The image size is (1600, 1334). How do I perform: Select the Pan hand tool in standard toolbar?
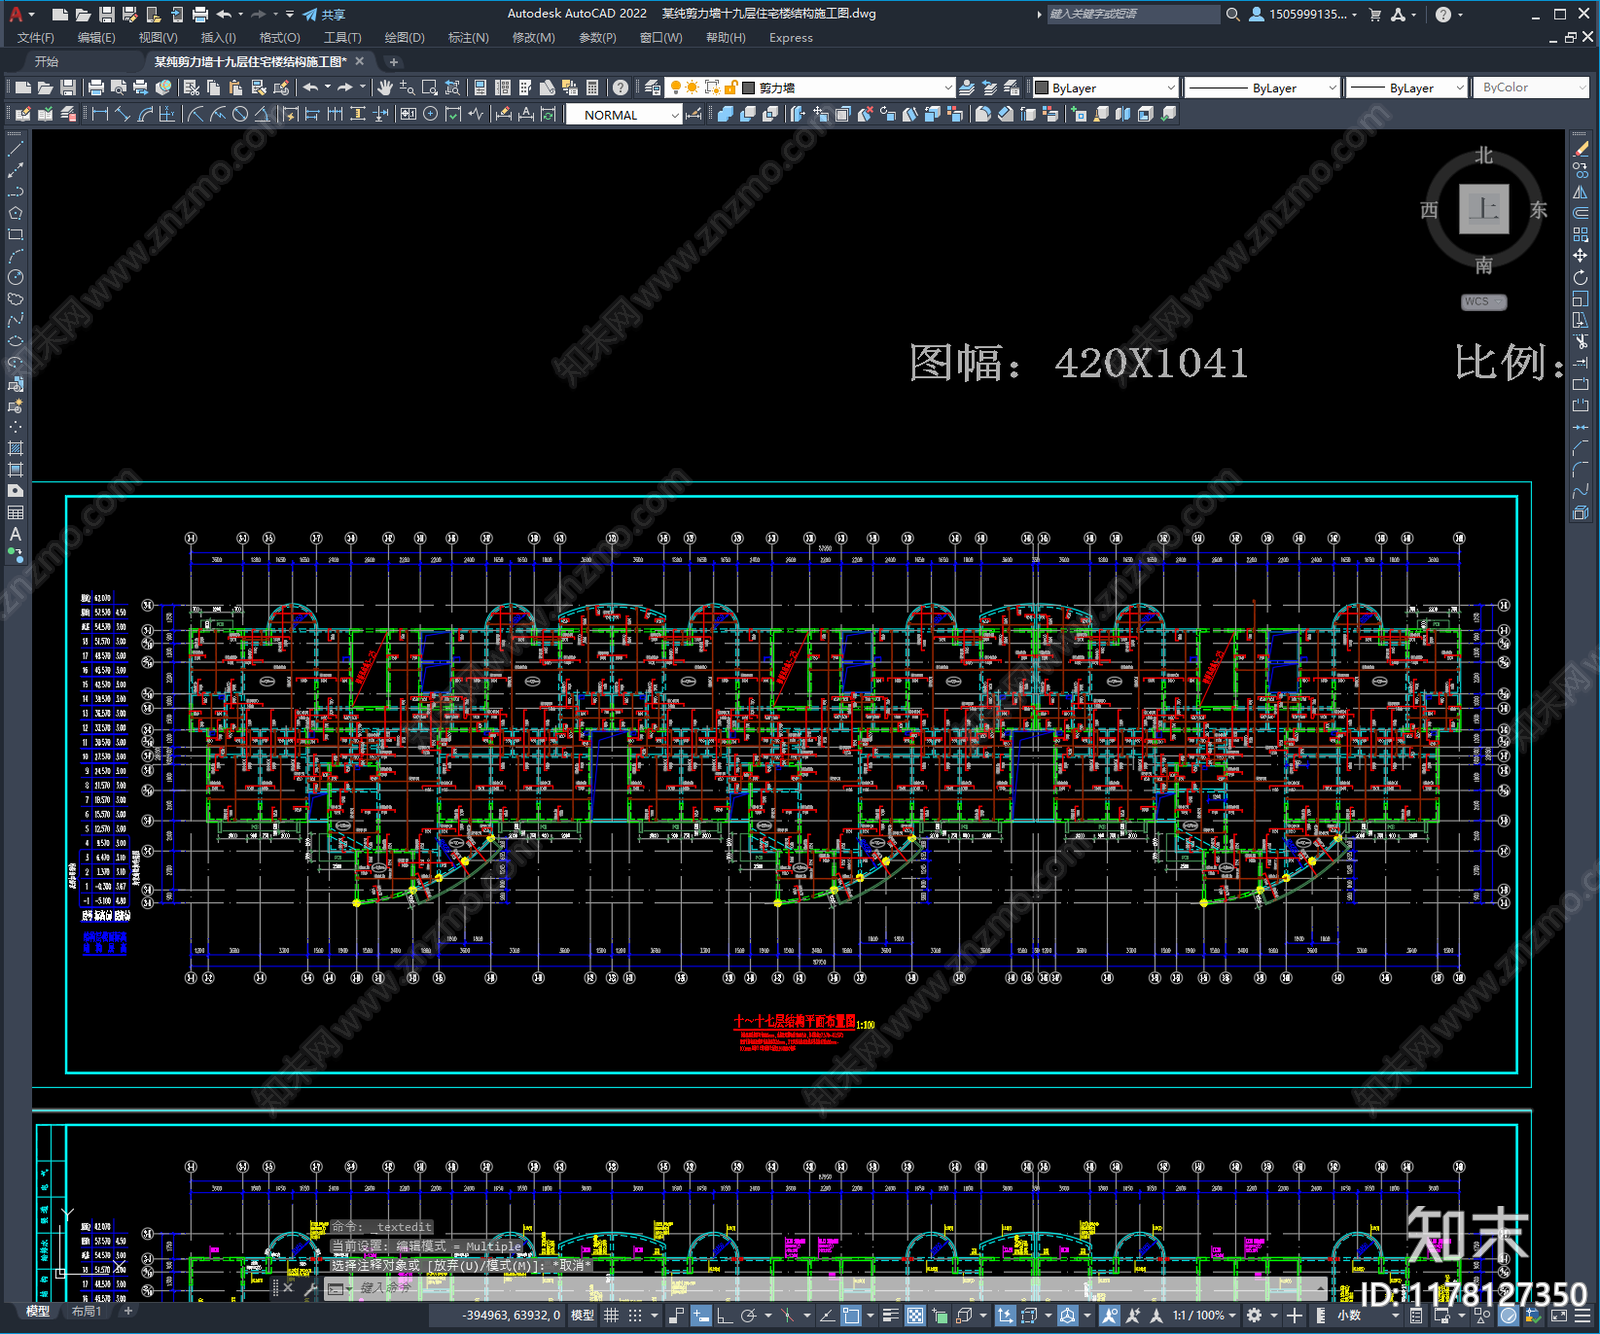[x=384, y=88]
